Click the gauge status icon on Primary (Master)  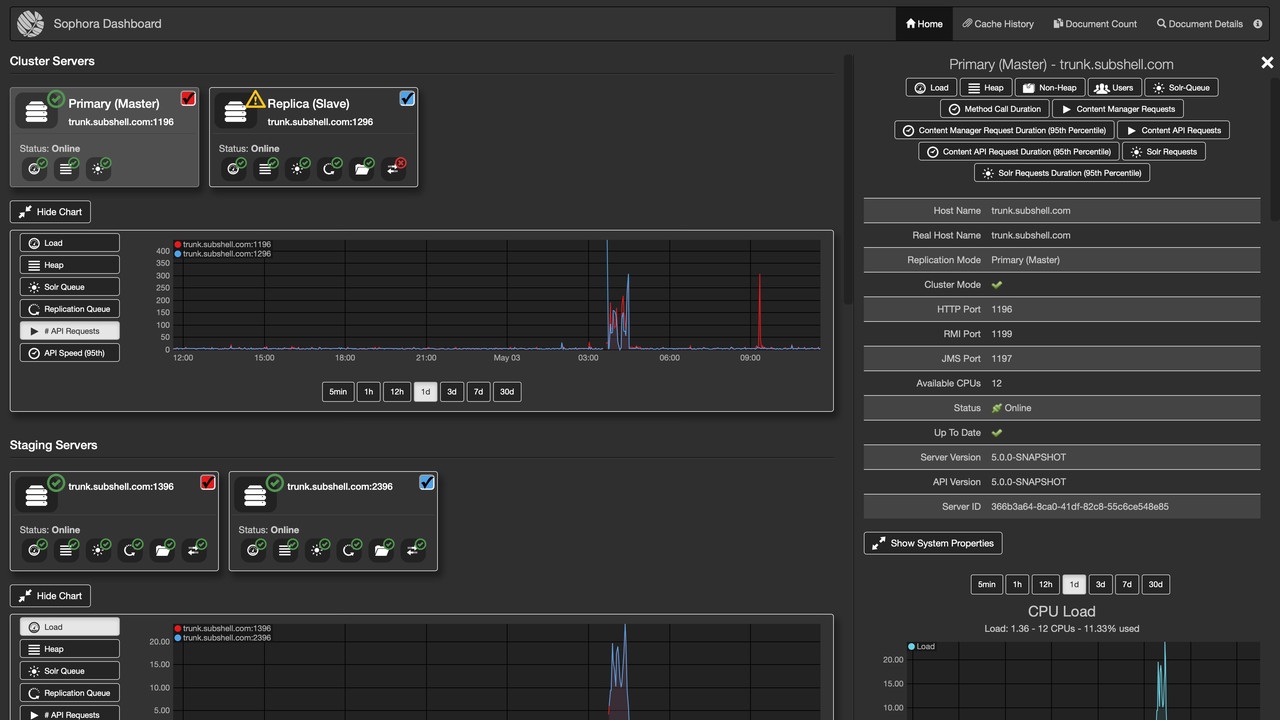coord(36,168)
